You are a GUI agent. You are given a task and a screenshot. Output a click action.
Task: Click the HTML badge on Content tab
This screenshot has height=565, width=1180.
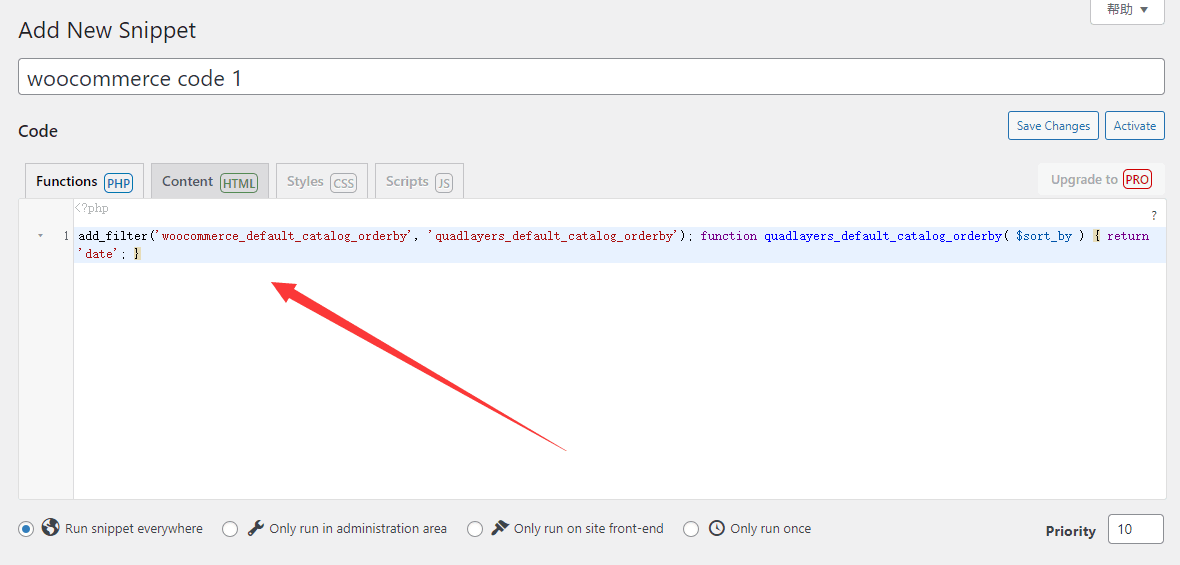pyautogui.click(x=239, y=183)
